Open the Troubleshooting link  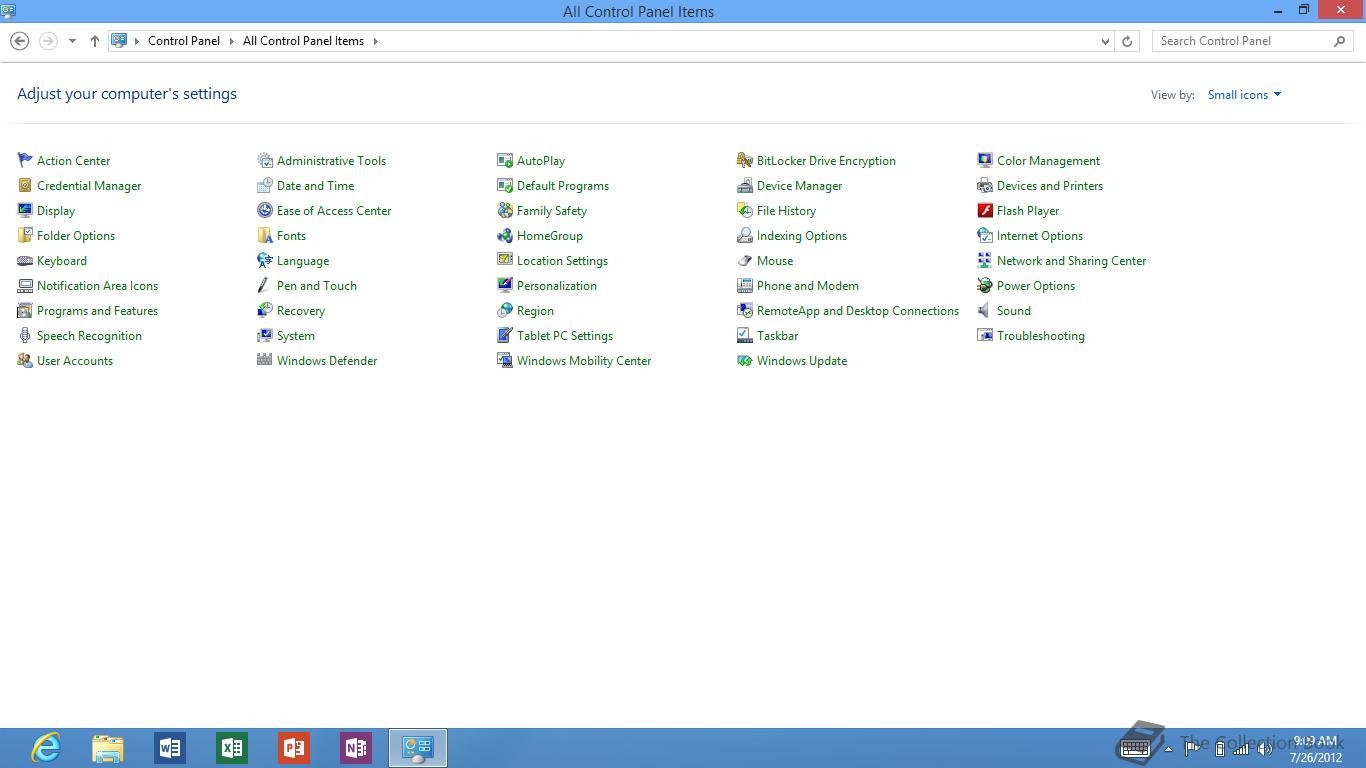pos(1040,336)
